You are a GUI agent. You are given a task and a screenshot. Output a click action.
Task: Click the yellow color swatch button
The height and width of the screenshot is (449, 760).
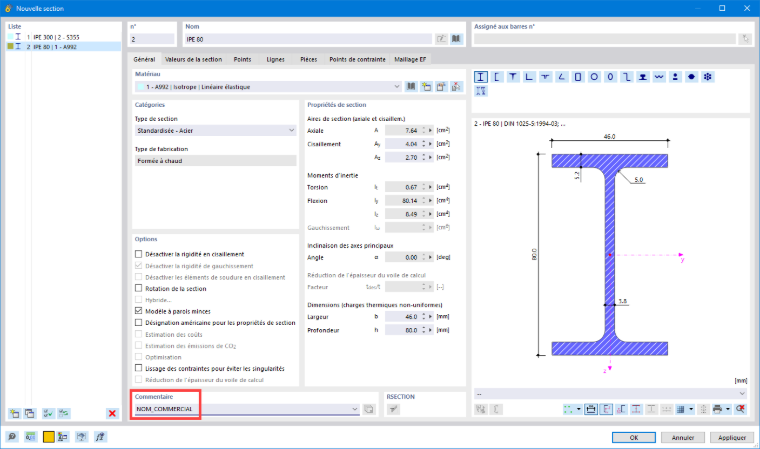click(x=48, y=437)
